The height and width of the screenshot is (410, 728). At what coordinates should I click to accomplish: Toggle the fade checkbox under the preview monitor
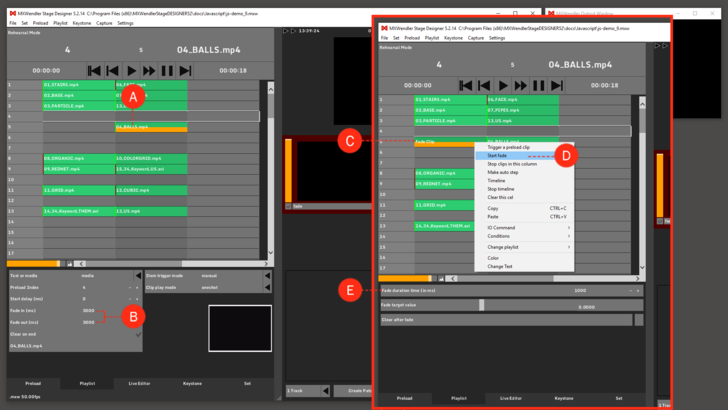click(x=288, y=206)
